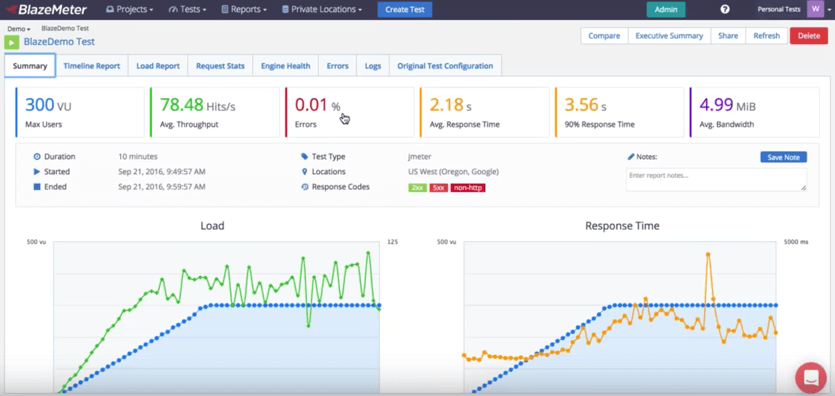The image size is (835, 396).
Task: Click the green dip point in Load chart
Action: tap(308, 325)
